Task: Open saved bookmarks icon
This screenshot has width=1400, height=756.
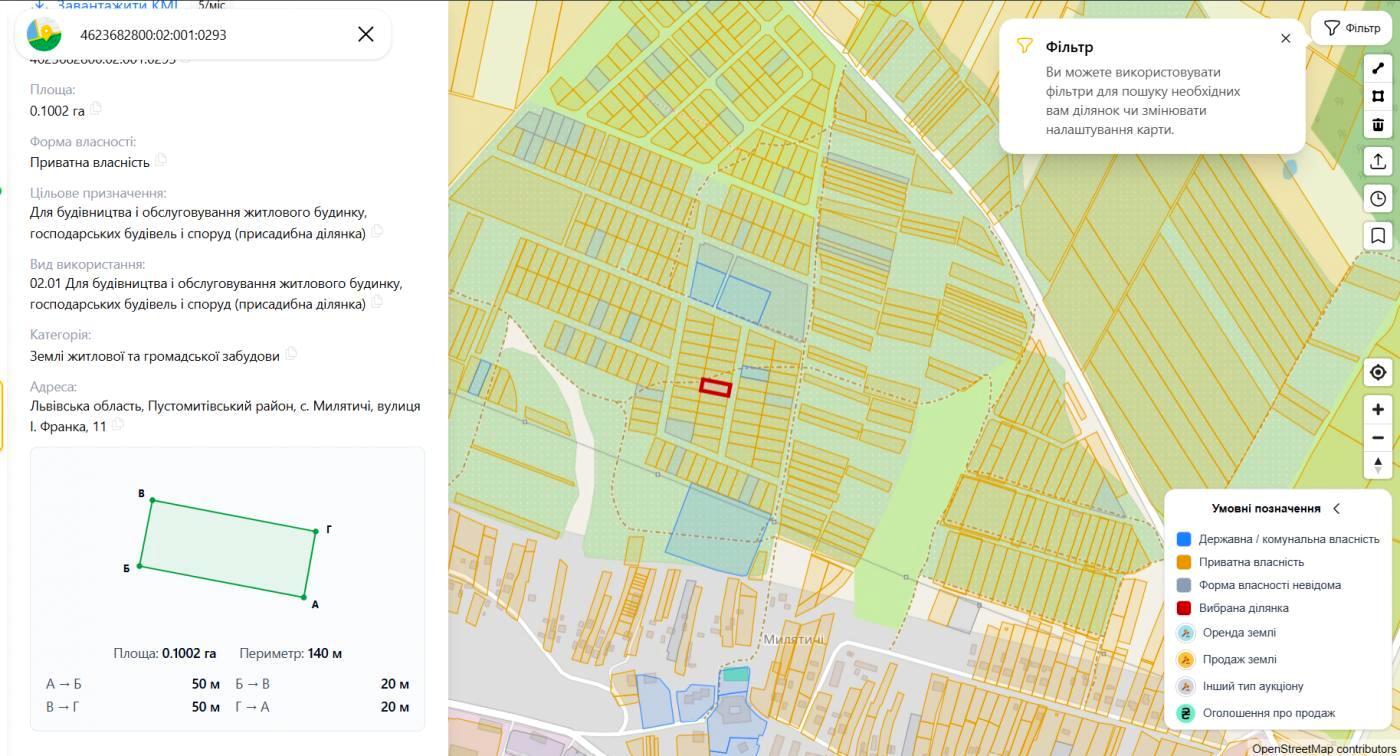Action: click(x=1378, y=236)
